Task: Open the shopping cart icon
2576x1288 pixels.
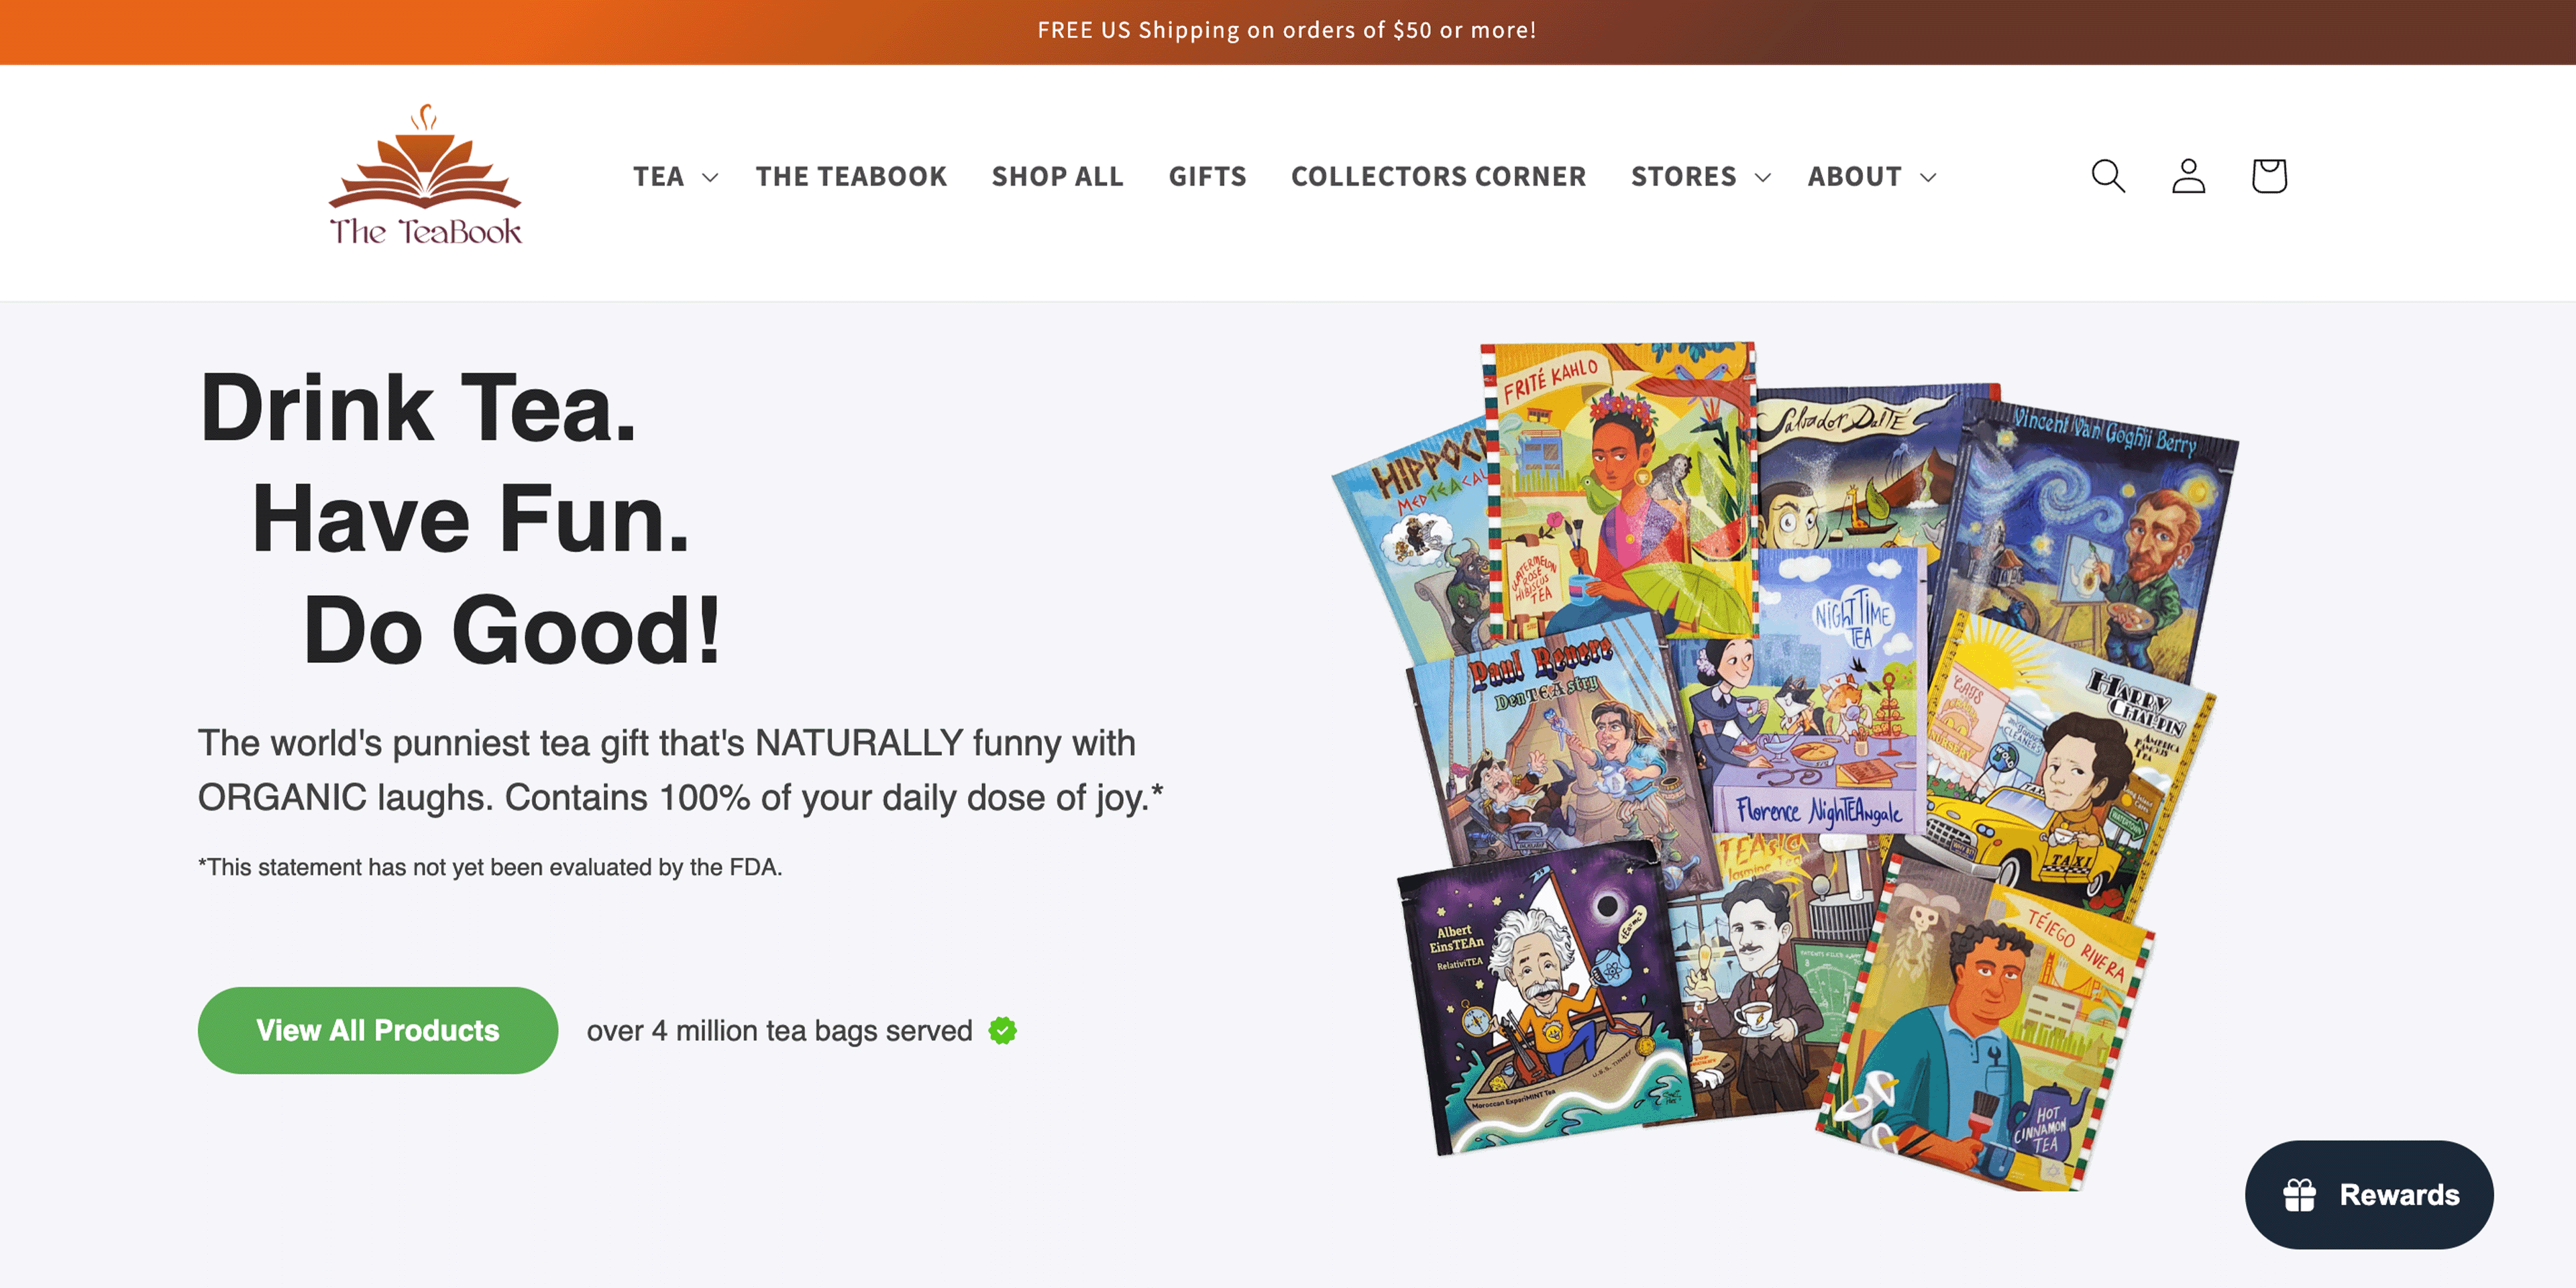Action: click(x=2269, y=176)
